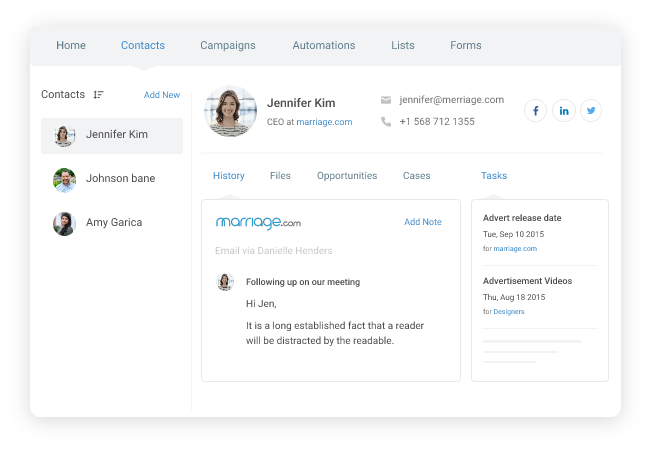Click the email envelope icon
Image resolution: width=651 pixels, height=450 pixels.
pos(386,100)
